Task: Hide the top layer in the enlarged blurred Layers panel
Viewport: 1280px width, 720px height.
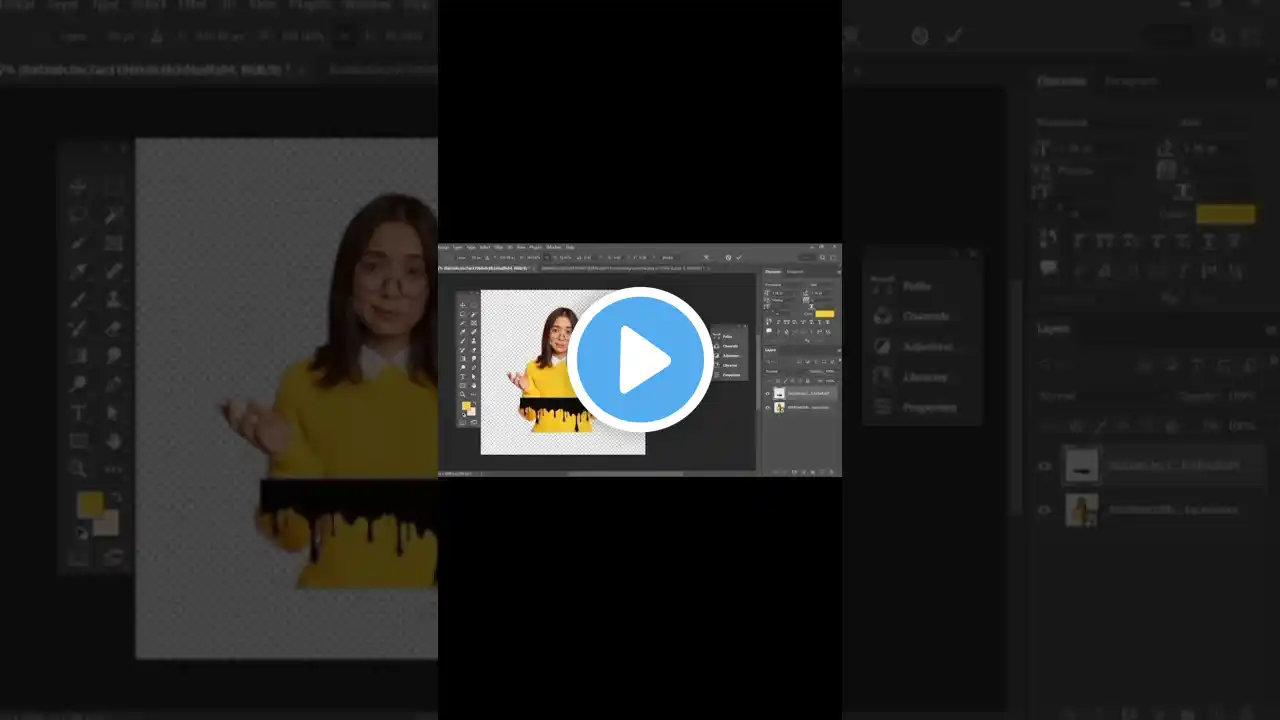Action: [1045, 466]
